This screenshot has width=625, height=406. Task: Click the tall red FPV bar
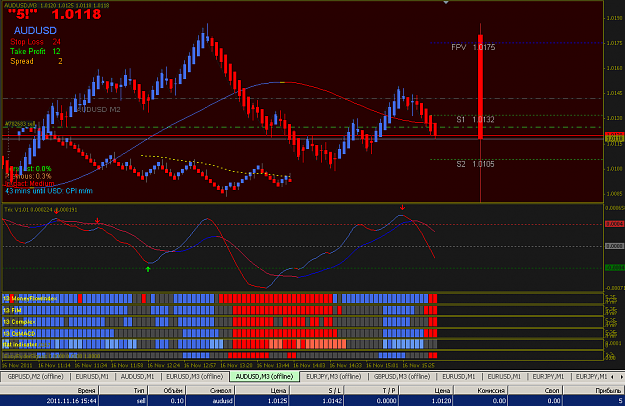(481, 87)
